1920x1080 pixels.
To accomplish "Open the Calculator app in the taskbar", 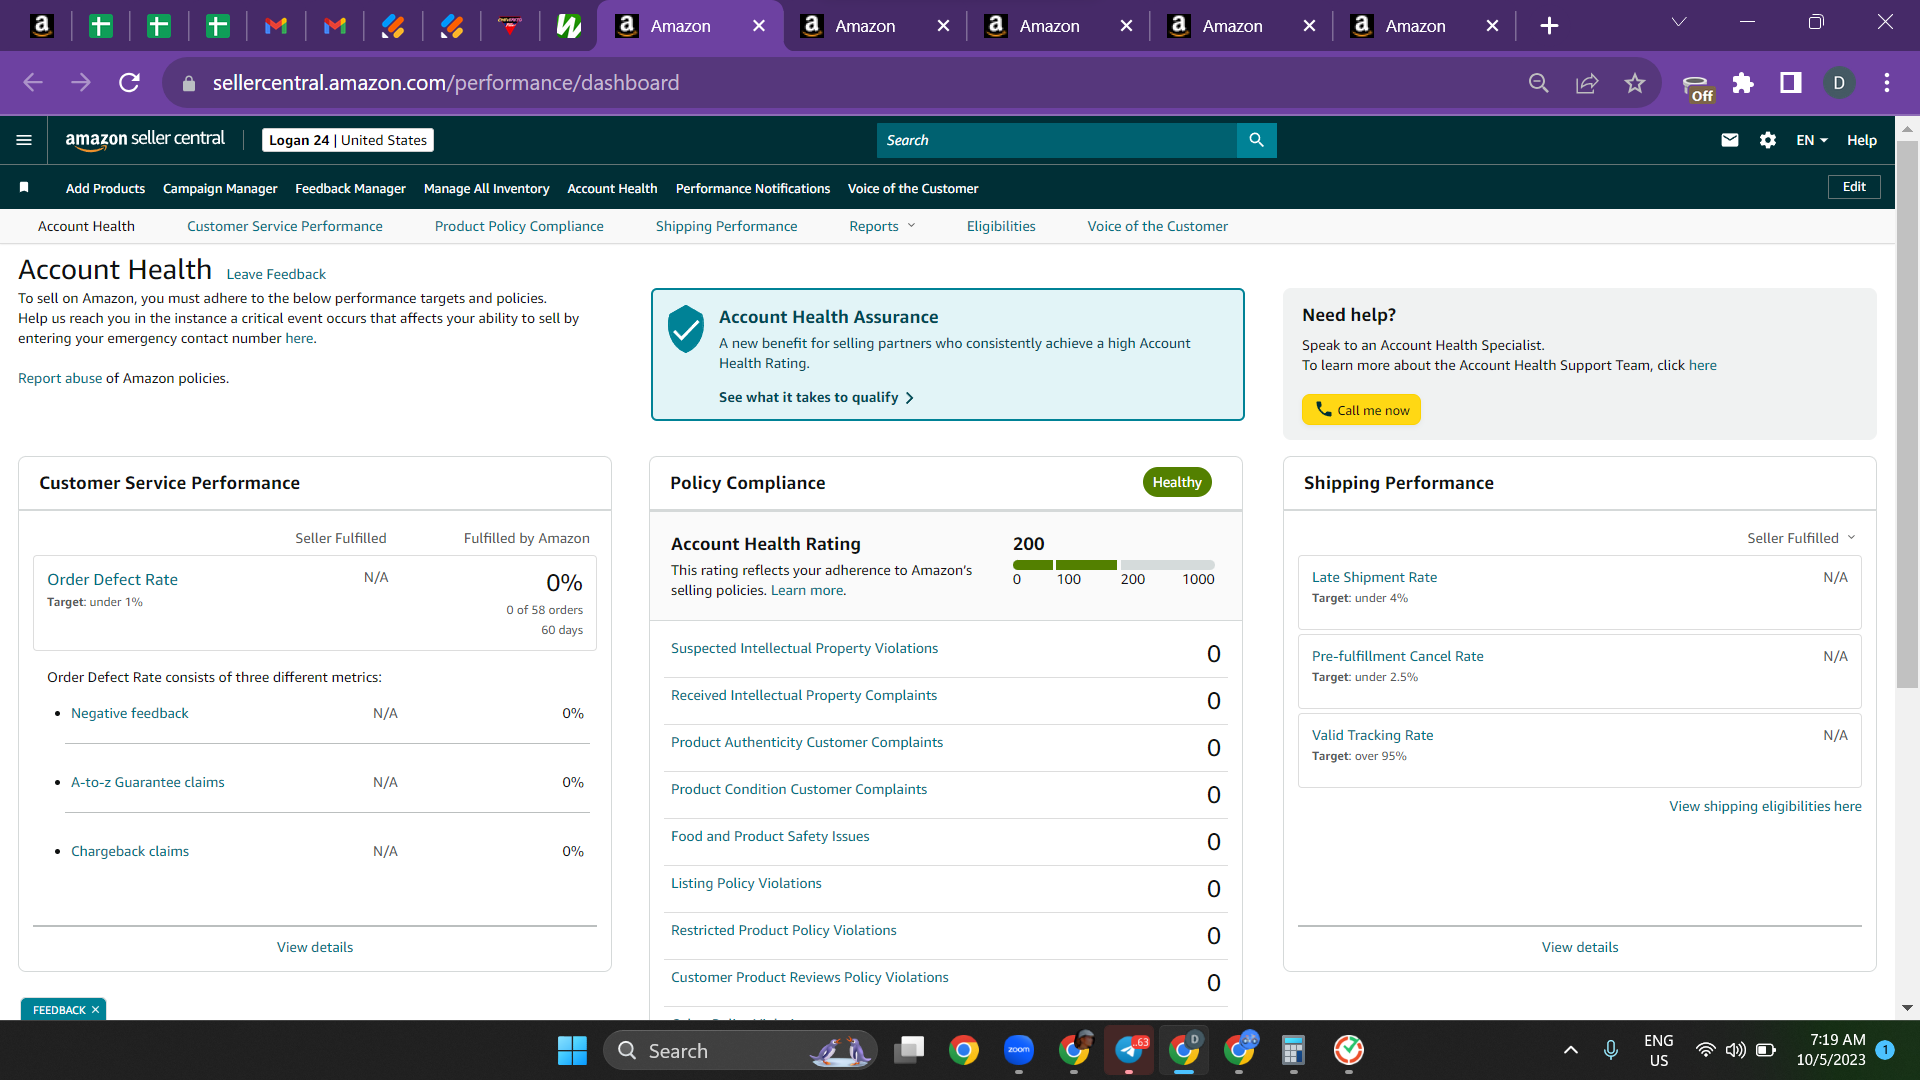I will [1293, 1050].
